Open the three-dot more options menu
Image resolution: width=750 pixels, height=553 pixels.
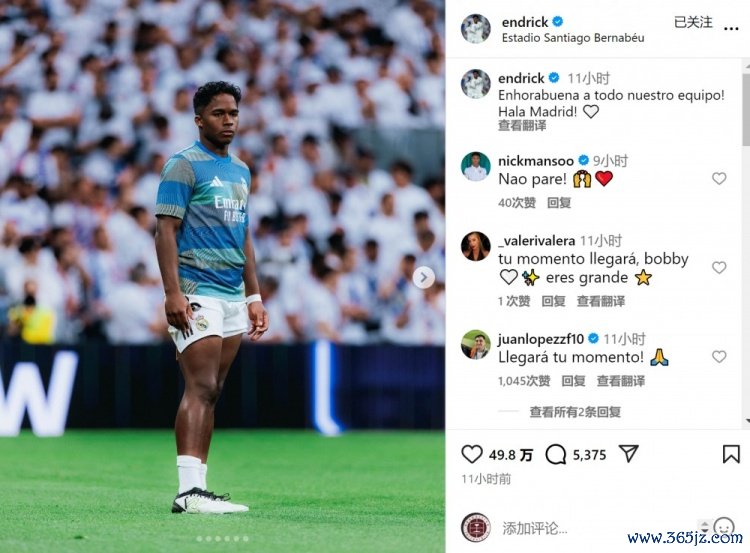tap(731, 29)
